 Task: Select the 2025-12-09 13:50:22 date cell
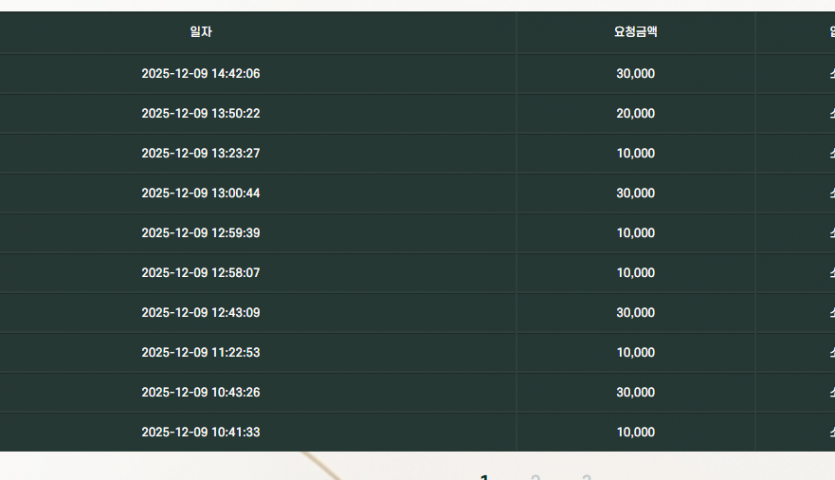200,113
